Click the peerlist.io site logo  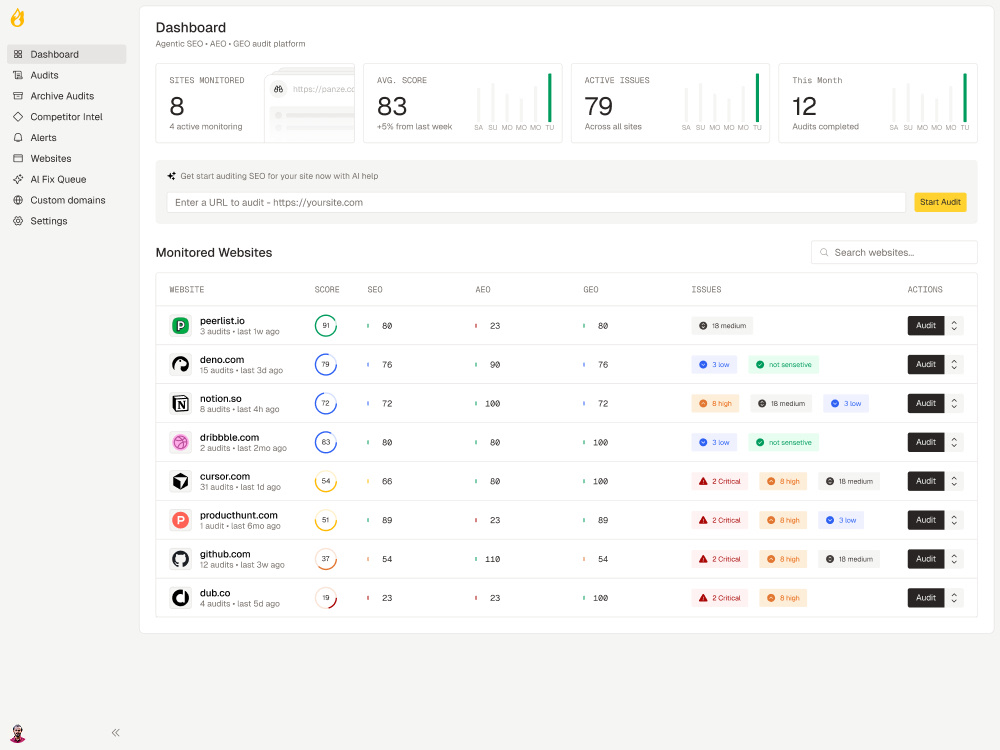coord(180,326)
